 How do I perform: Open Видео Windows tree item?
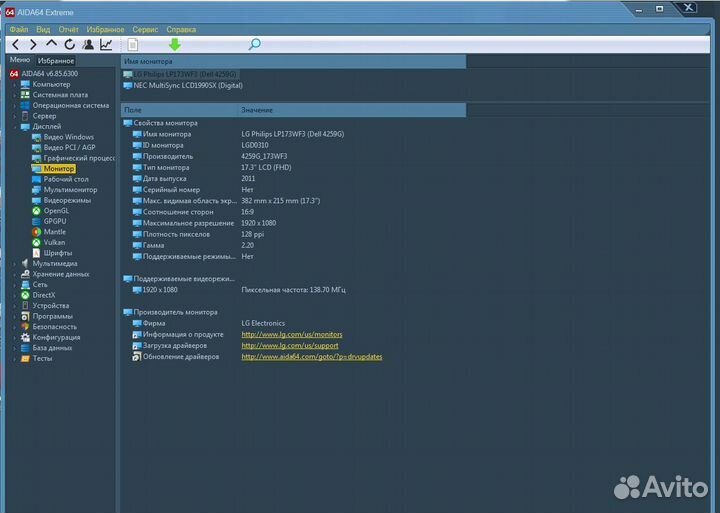point(63,137)
